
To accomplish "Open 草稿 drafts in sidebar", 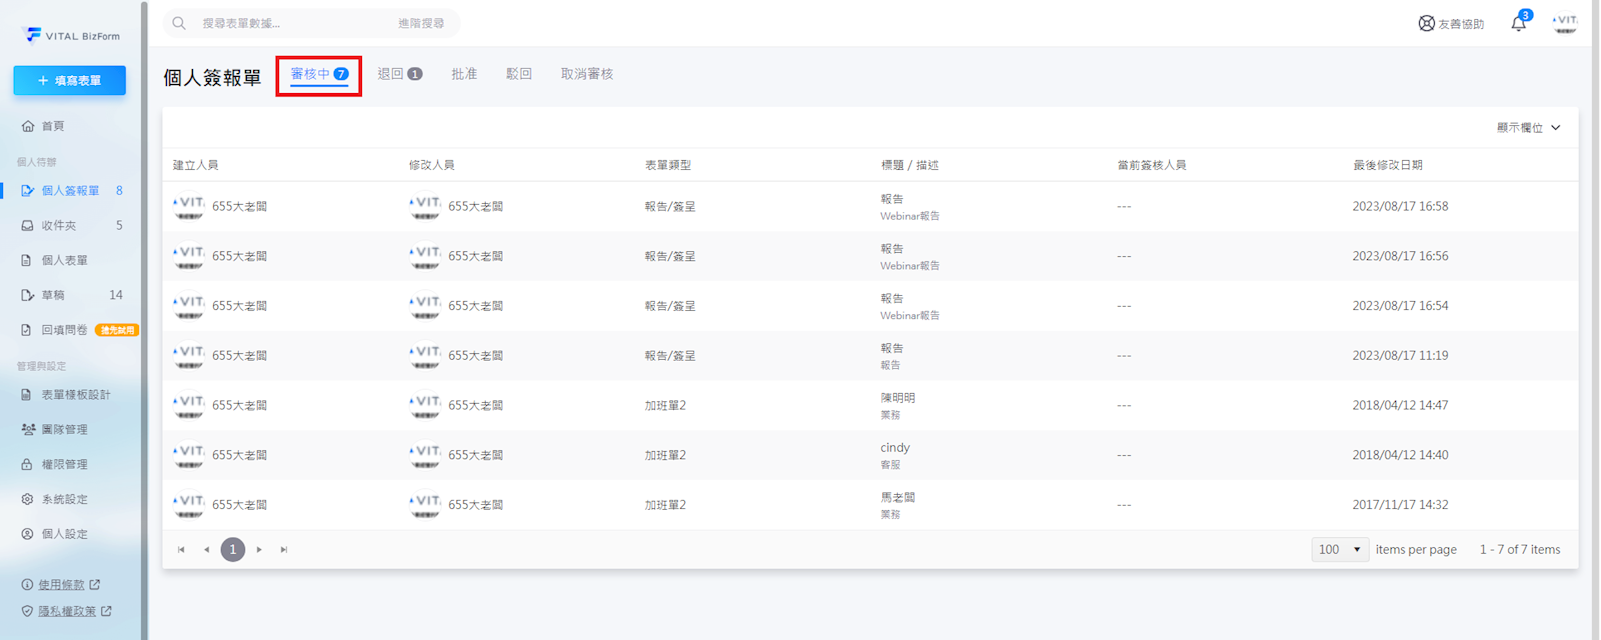I will coord(52,295).
